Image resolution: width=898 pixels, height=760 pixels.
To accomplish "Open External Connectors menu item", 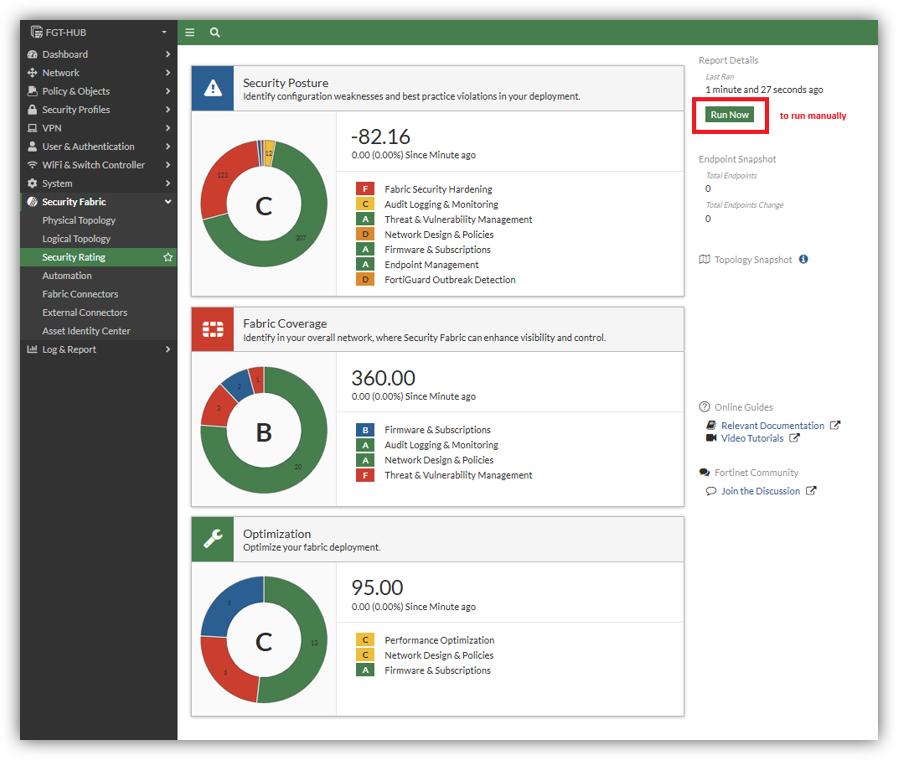I will click(x=99, y=313).
